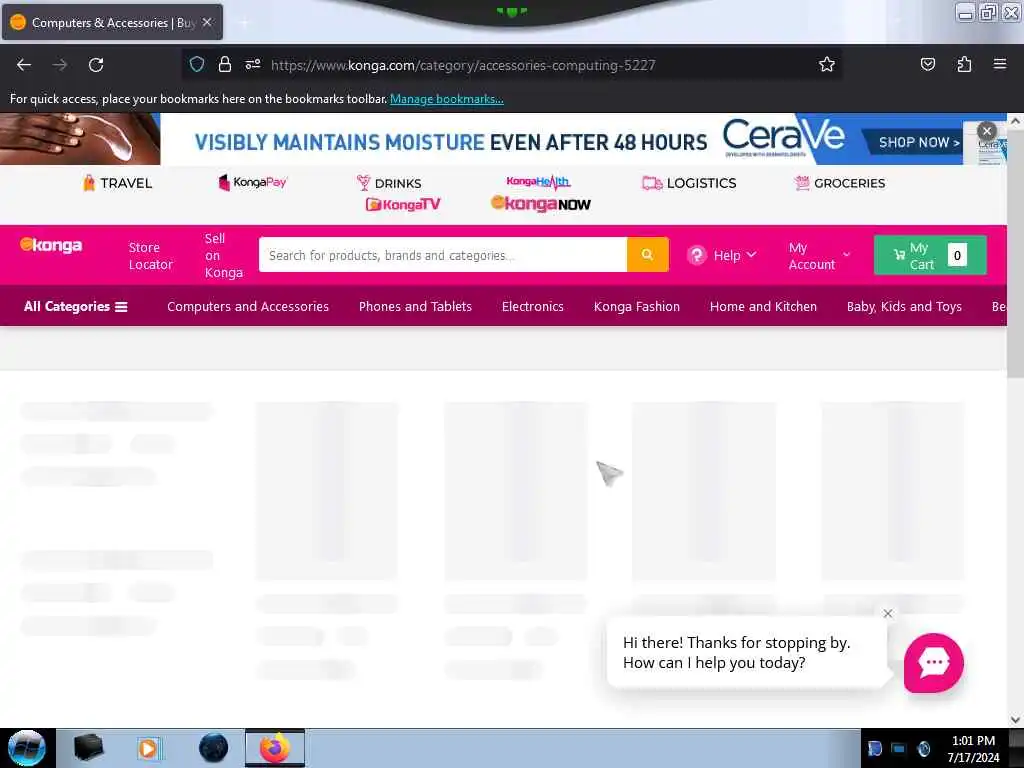Click the Konga home logo
Viewport: 1024px width, 768px height.
51,245
